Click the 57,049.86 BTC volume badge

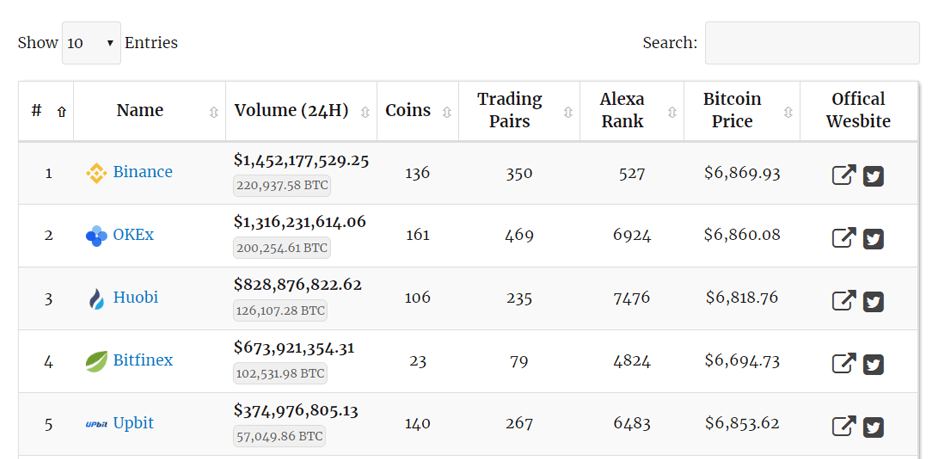coord(279,436)
